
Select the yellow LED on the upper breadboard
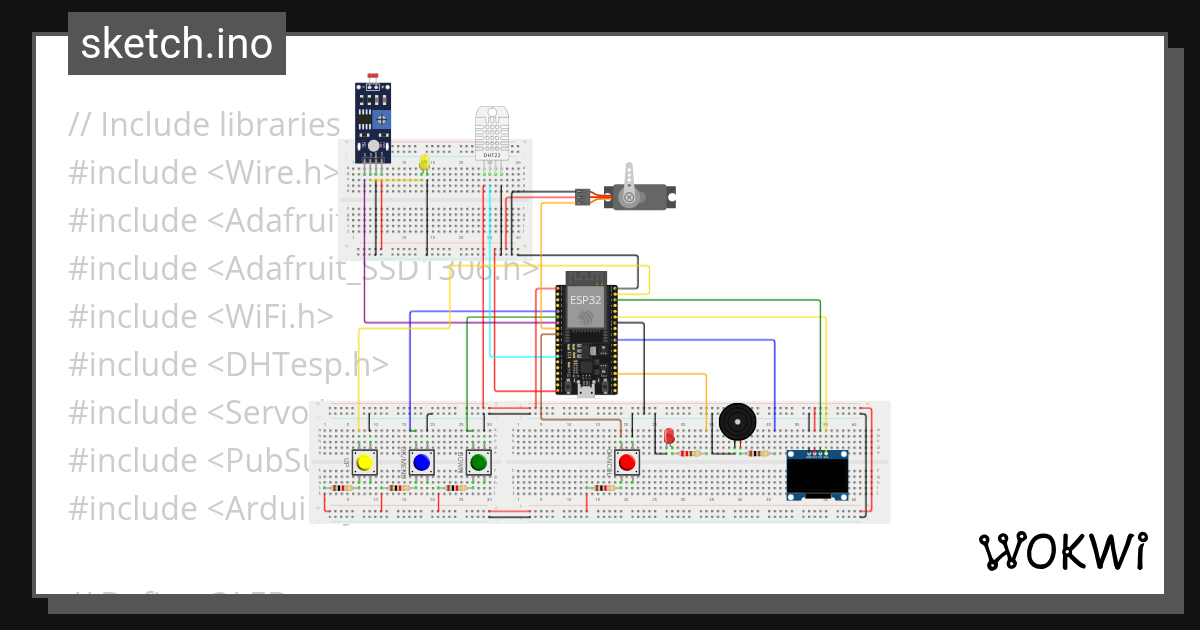(x=424, y=160)
